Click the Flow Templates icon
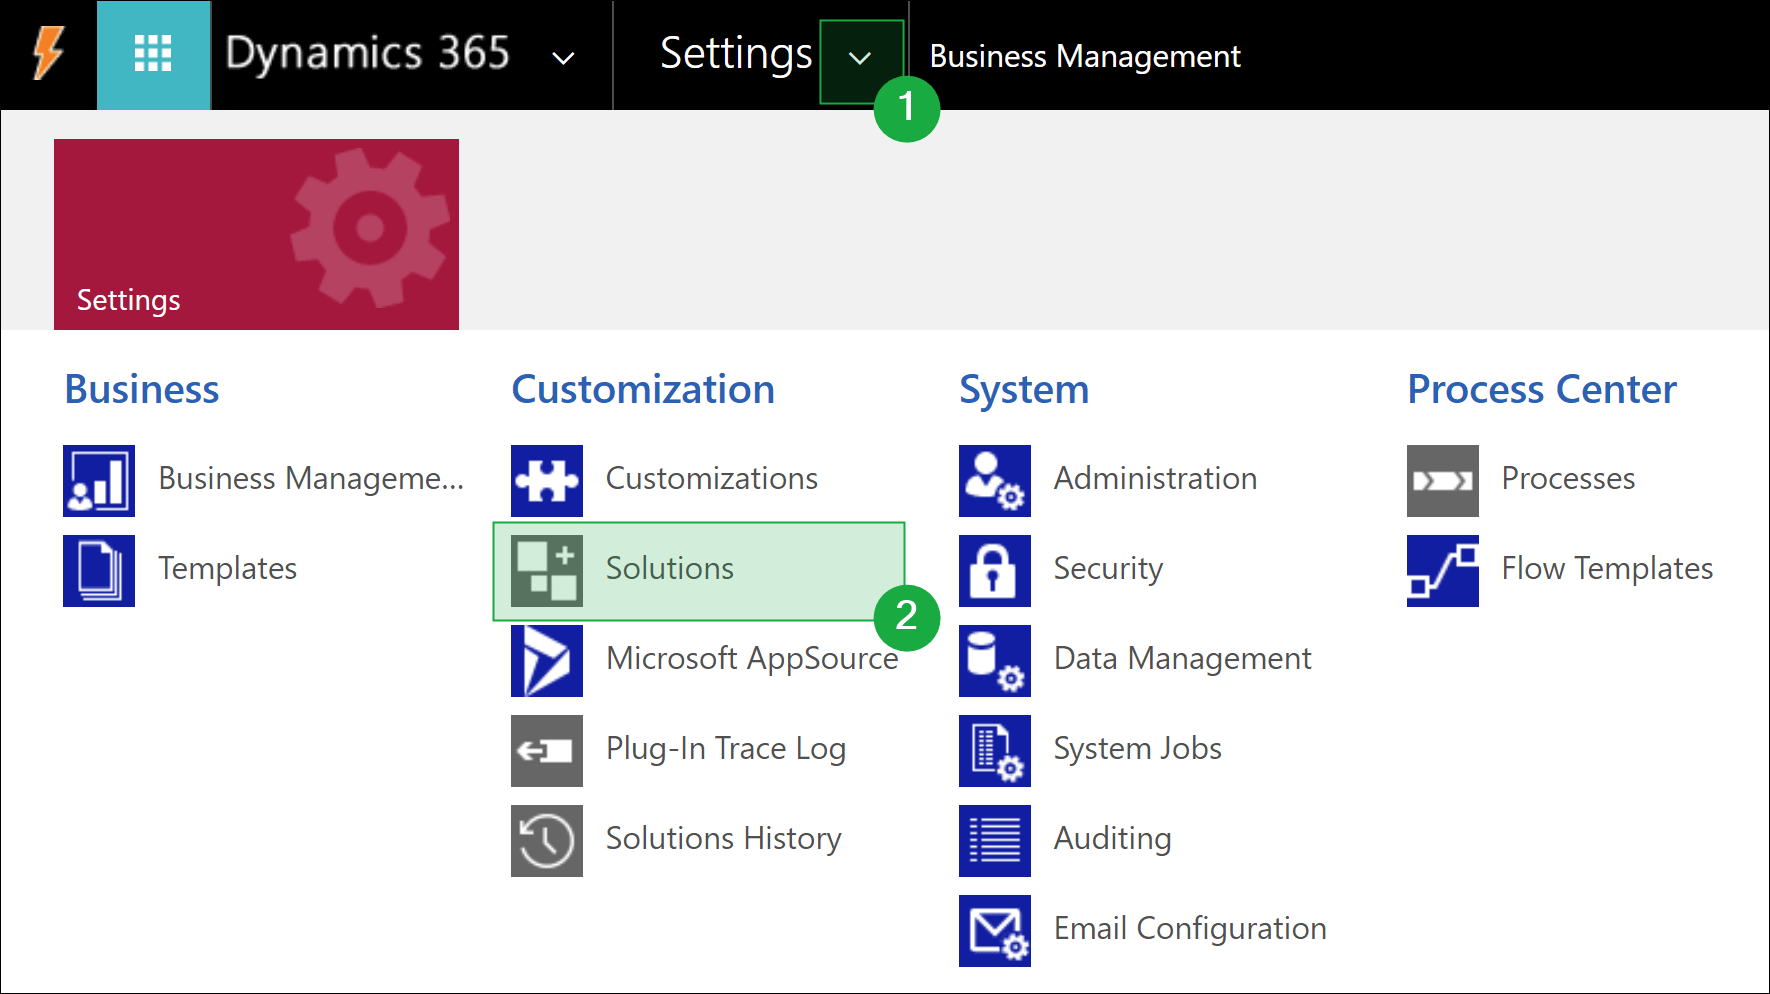 click(1443, 571)
